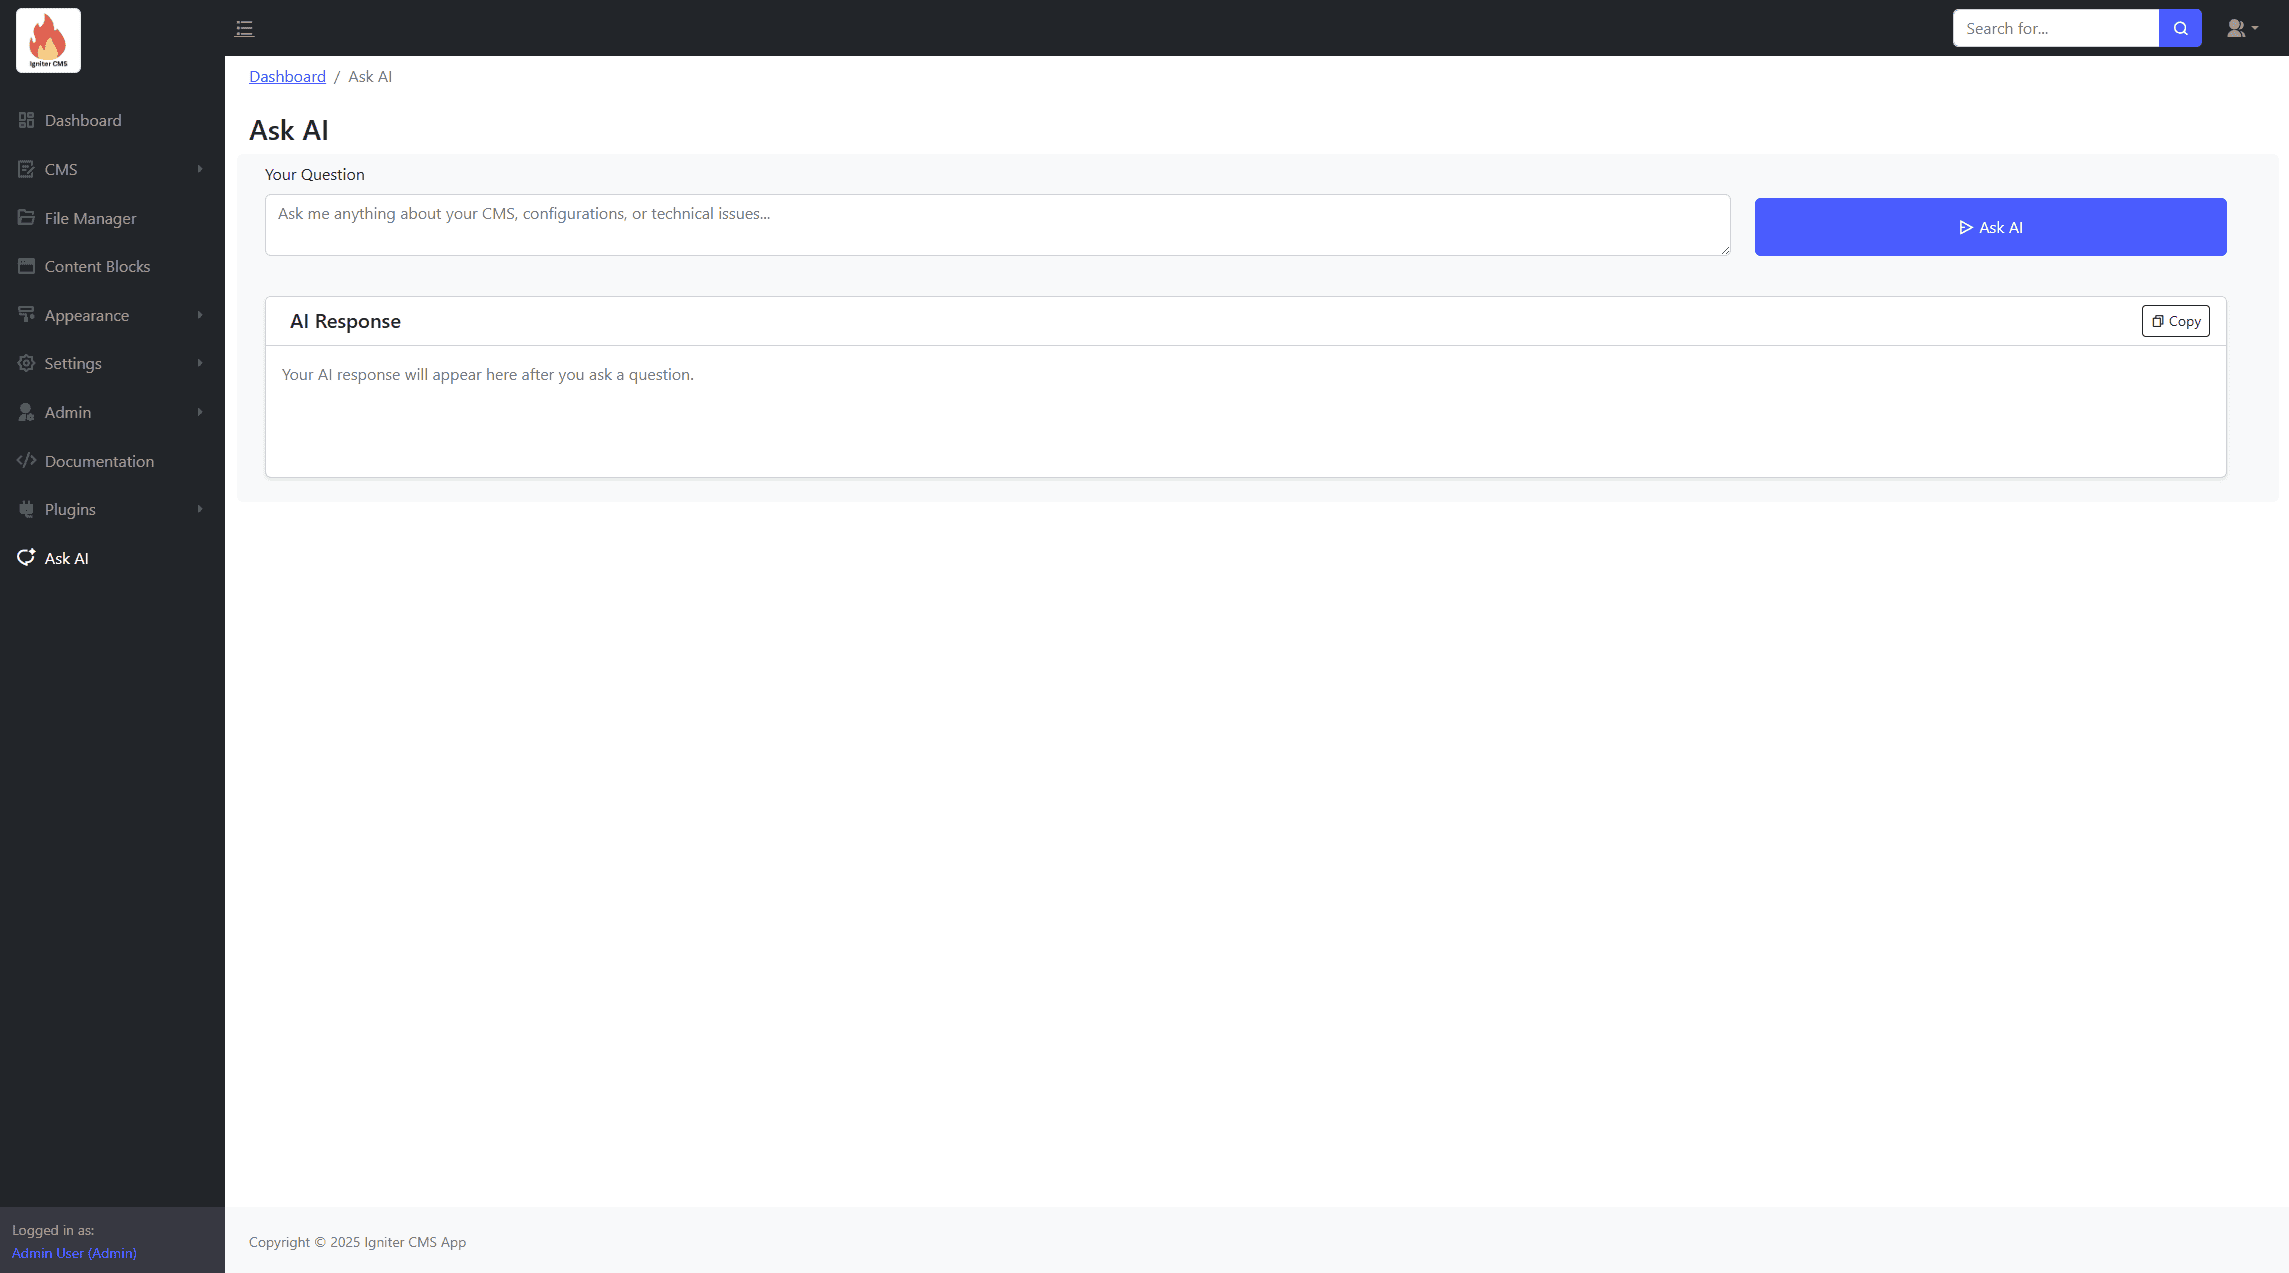Copy the AI response
The width and height of the screenshot is (2289, 1273).
[x=2175, y=321]
